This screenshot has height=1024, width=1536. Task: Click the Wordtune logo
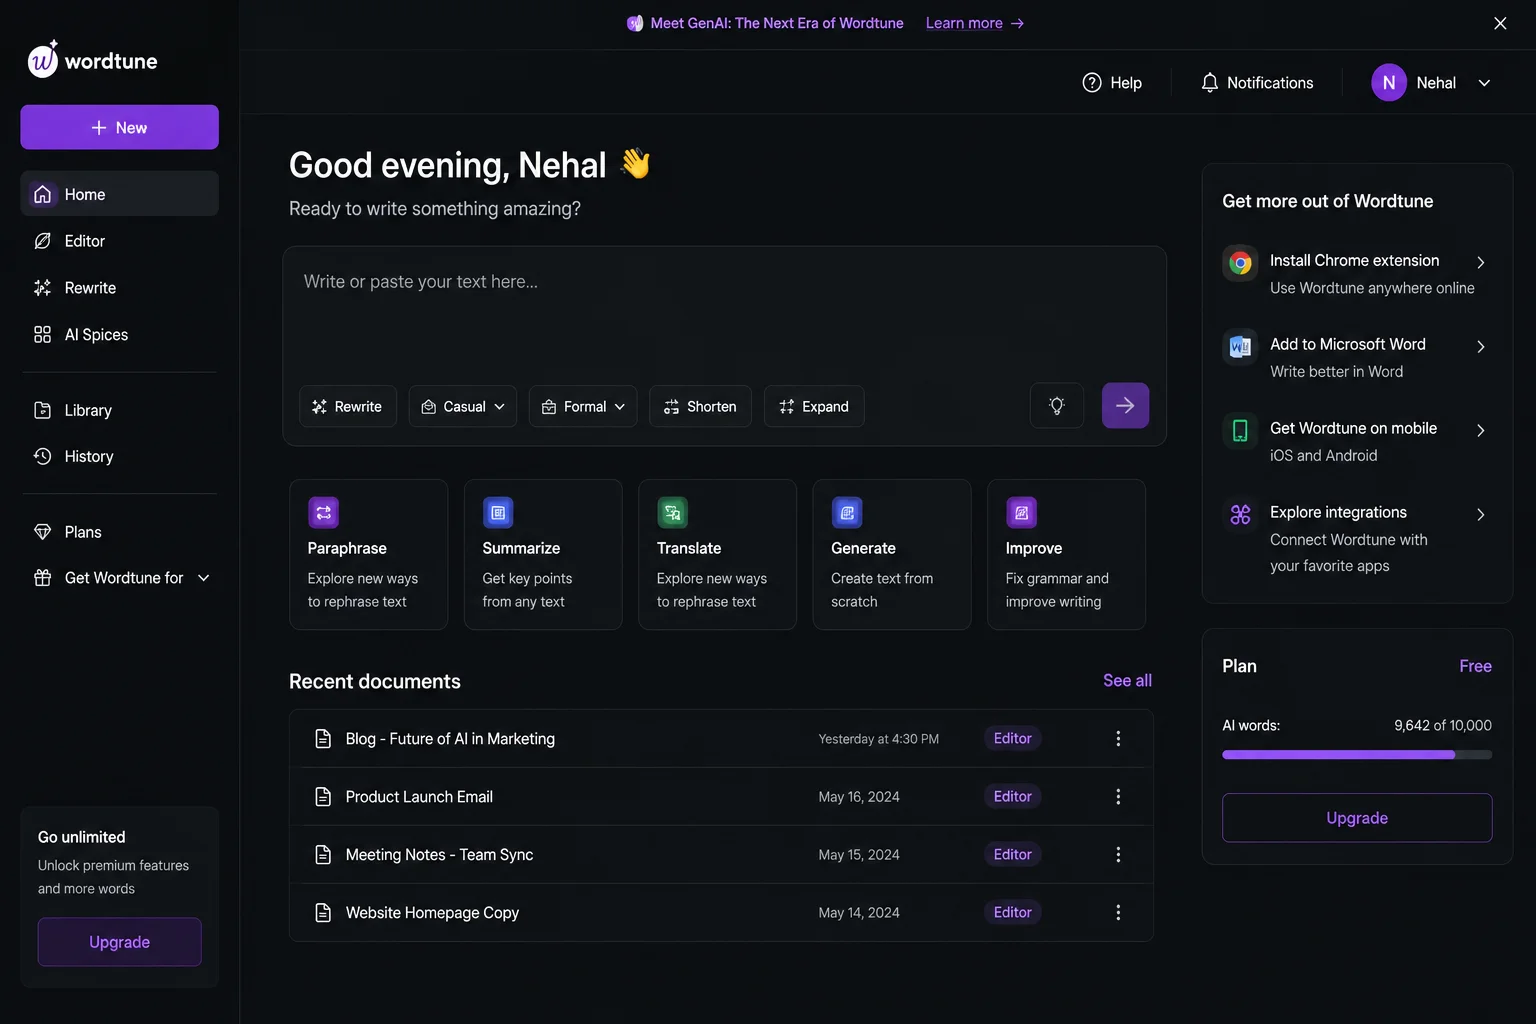92,60
